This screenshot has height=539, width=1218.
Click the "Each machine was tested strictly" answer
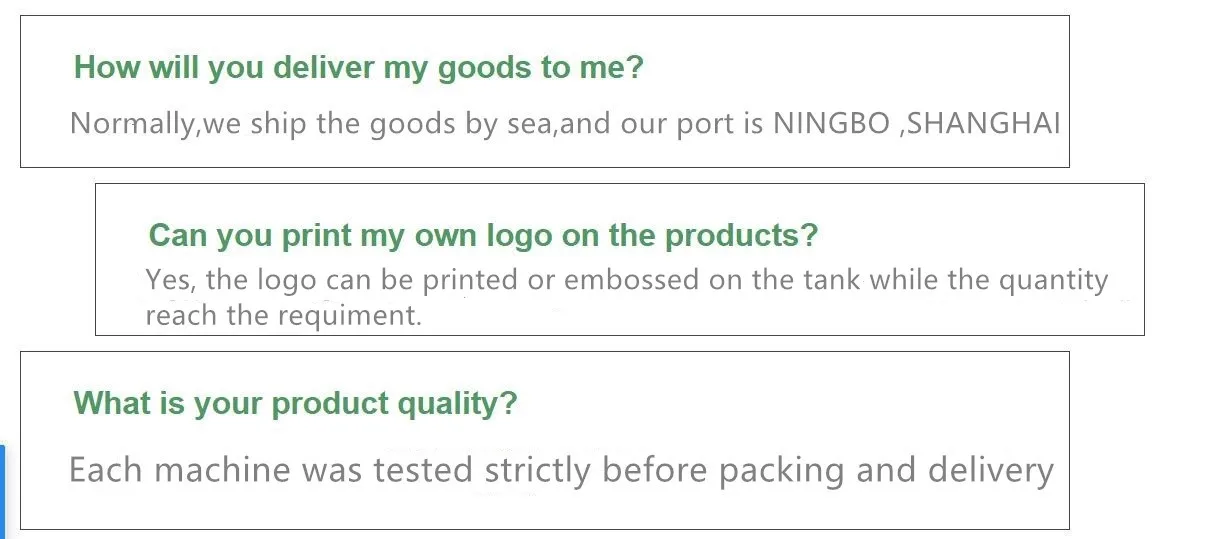coord(561,470)
